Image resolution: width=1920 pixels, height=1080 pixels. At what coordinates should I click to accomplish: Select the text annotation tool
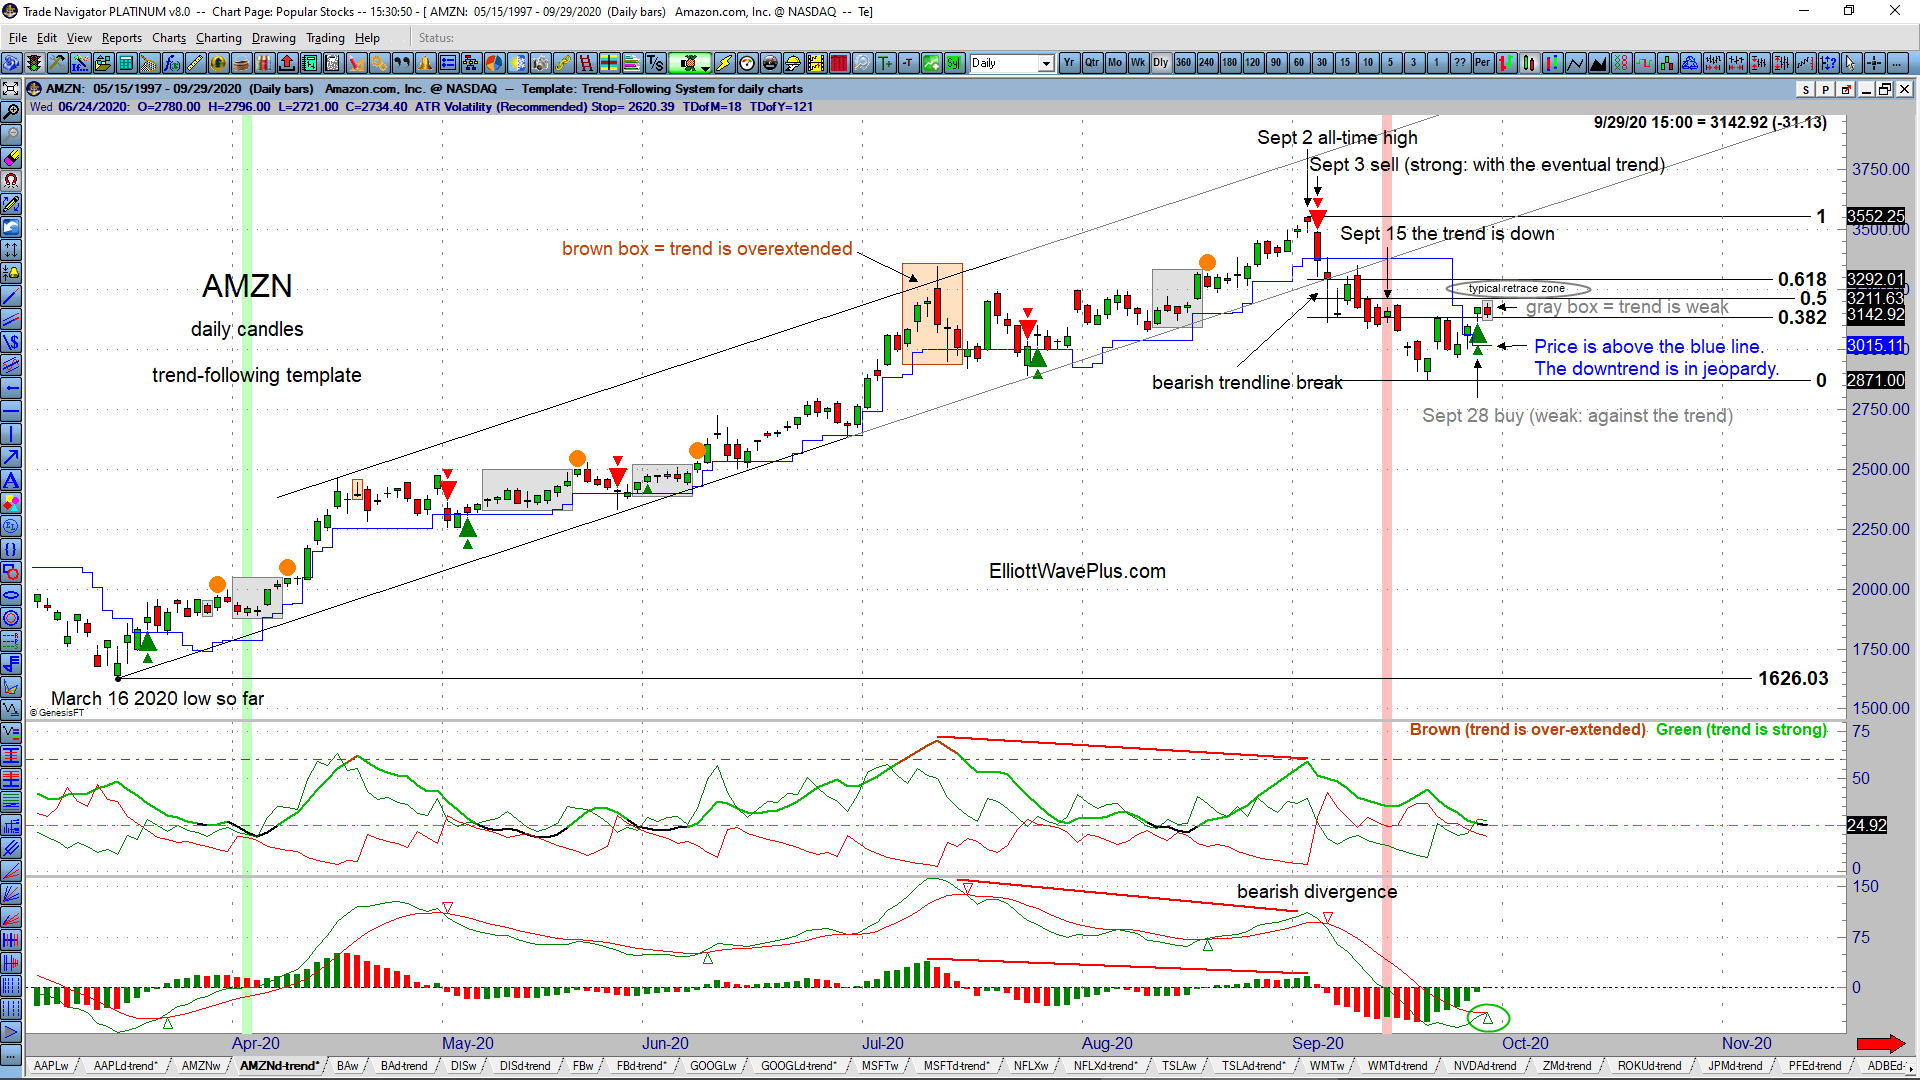[12, 480]
